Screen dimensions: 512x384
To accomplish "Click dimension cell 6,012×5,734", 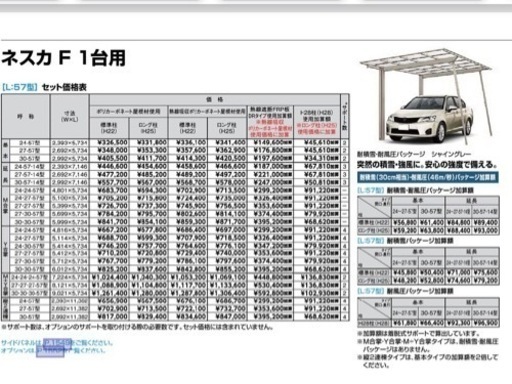I will pyautogui.click(x=70, y=269).
